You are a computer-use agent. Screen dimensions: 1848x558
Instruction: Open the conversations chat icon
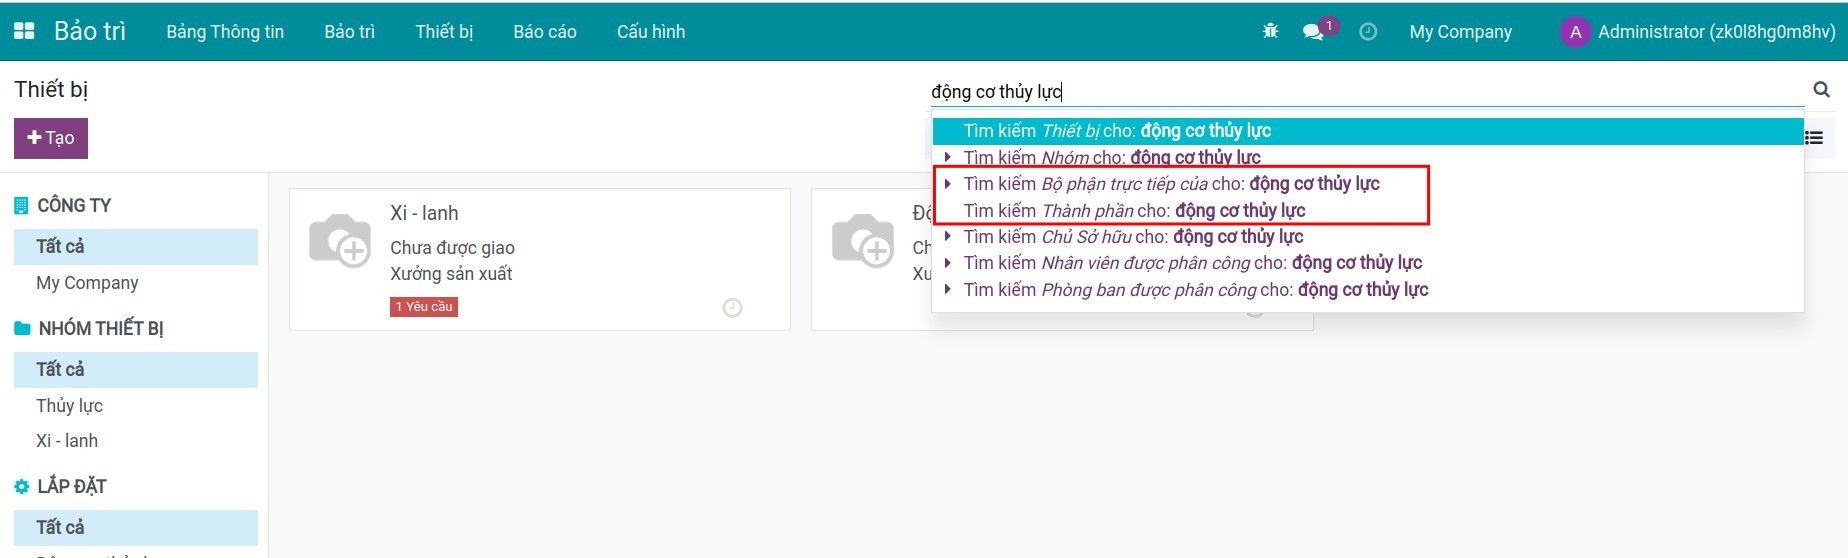(x=1313, y=31)
